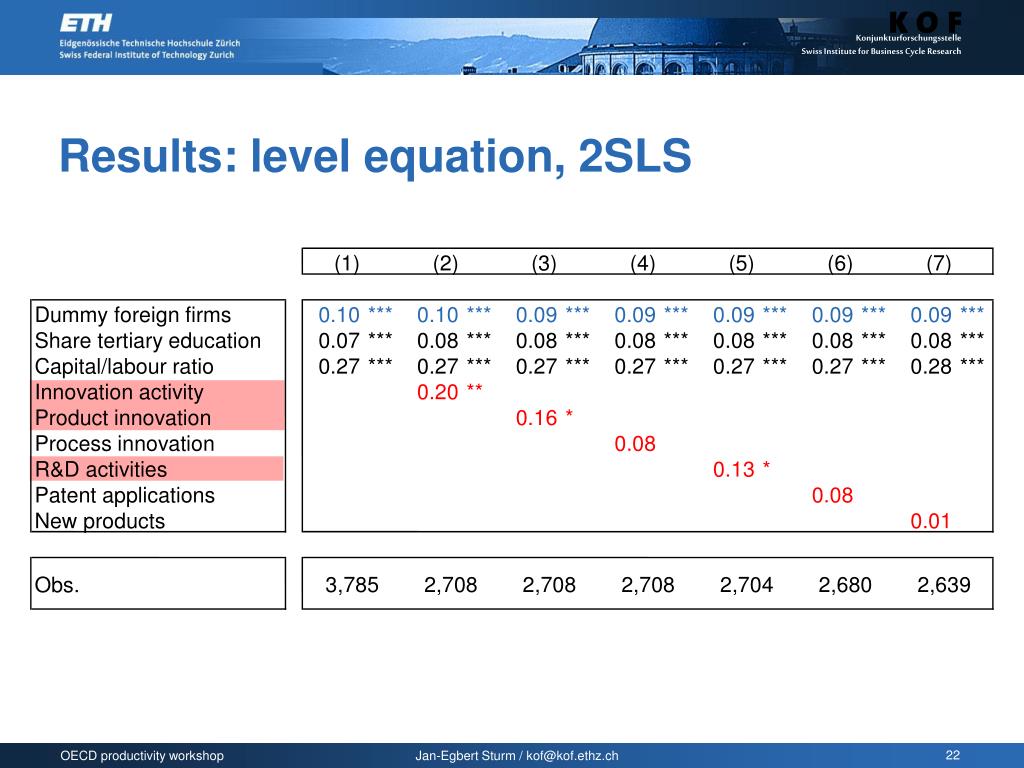Click the 0.07 Share tertiary education value

(x=339, y=341)
